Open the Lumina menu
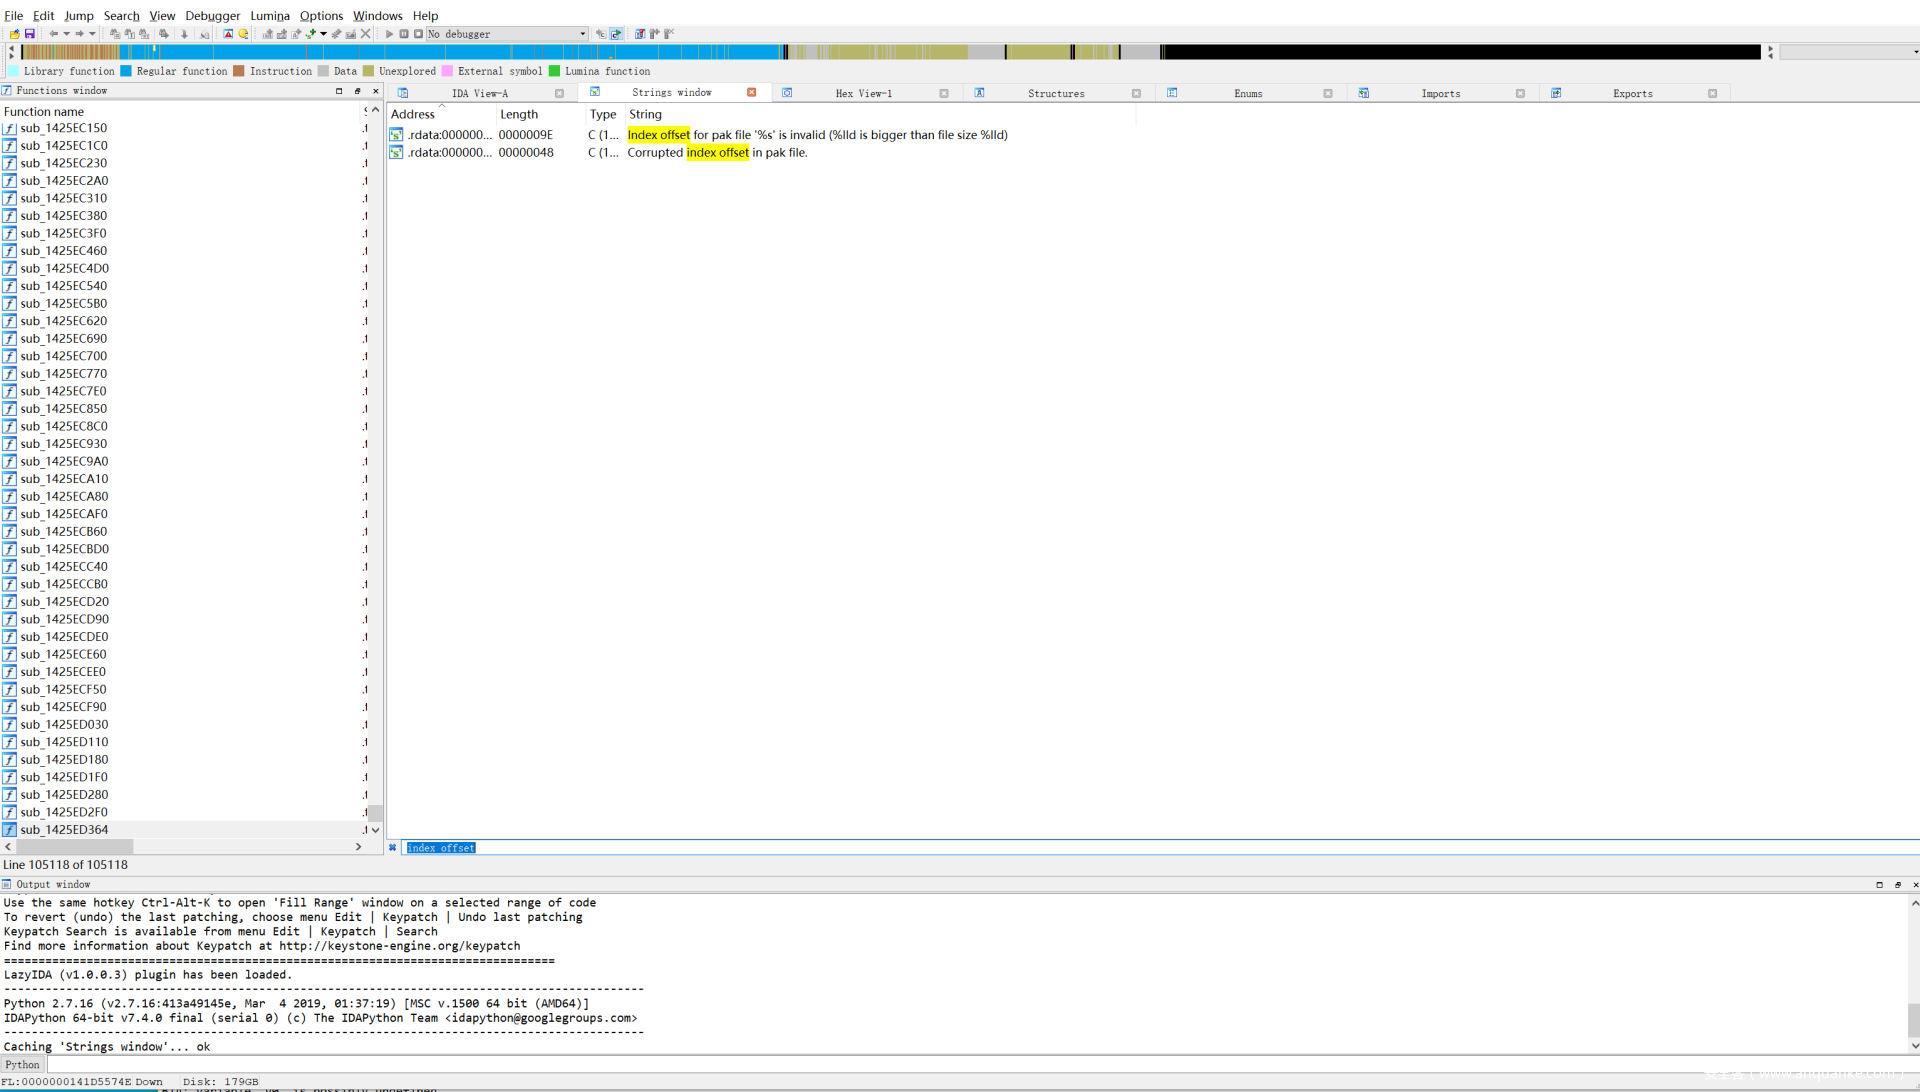Image resolution: width=1920 pixels, height=1092 pixels. tap(269, 16)
